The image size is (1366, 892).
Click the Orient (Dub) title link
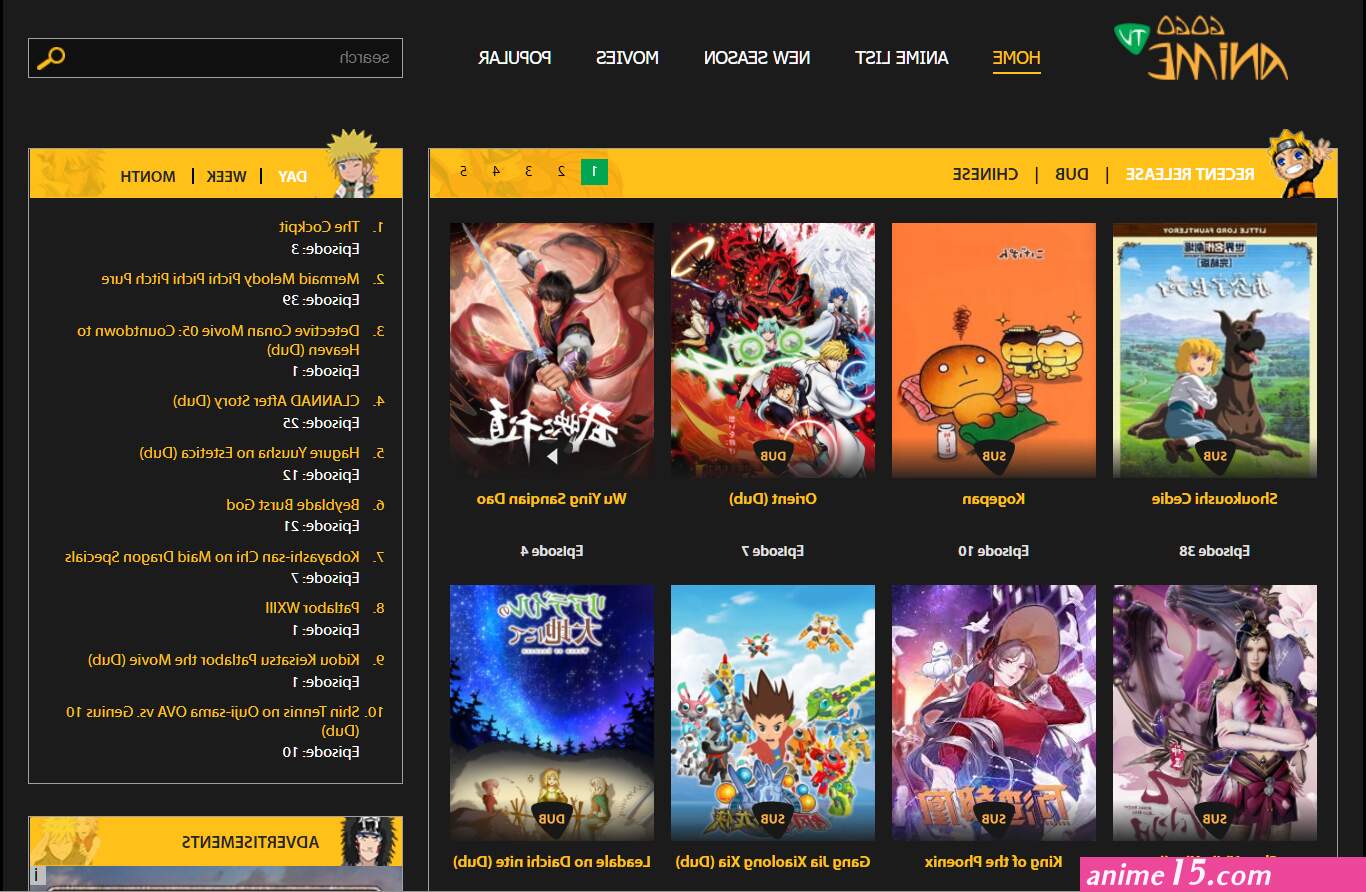773,498
